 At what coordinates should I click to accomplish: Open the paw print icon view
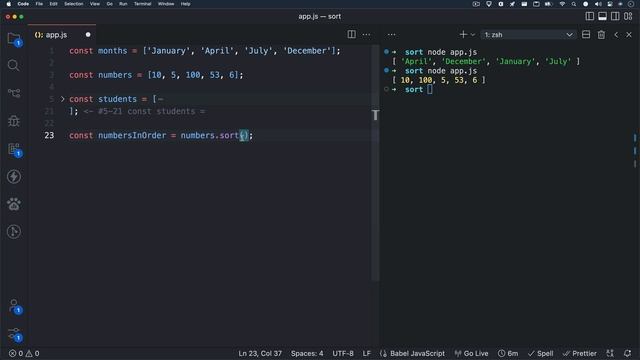coord(14,204)
